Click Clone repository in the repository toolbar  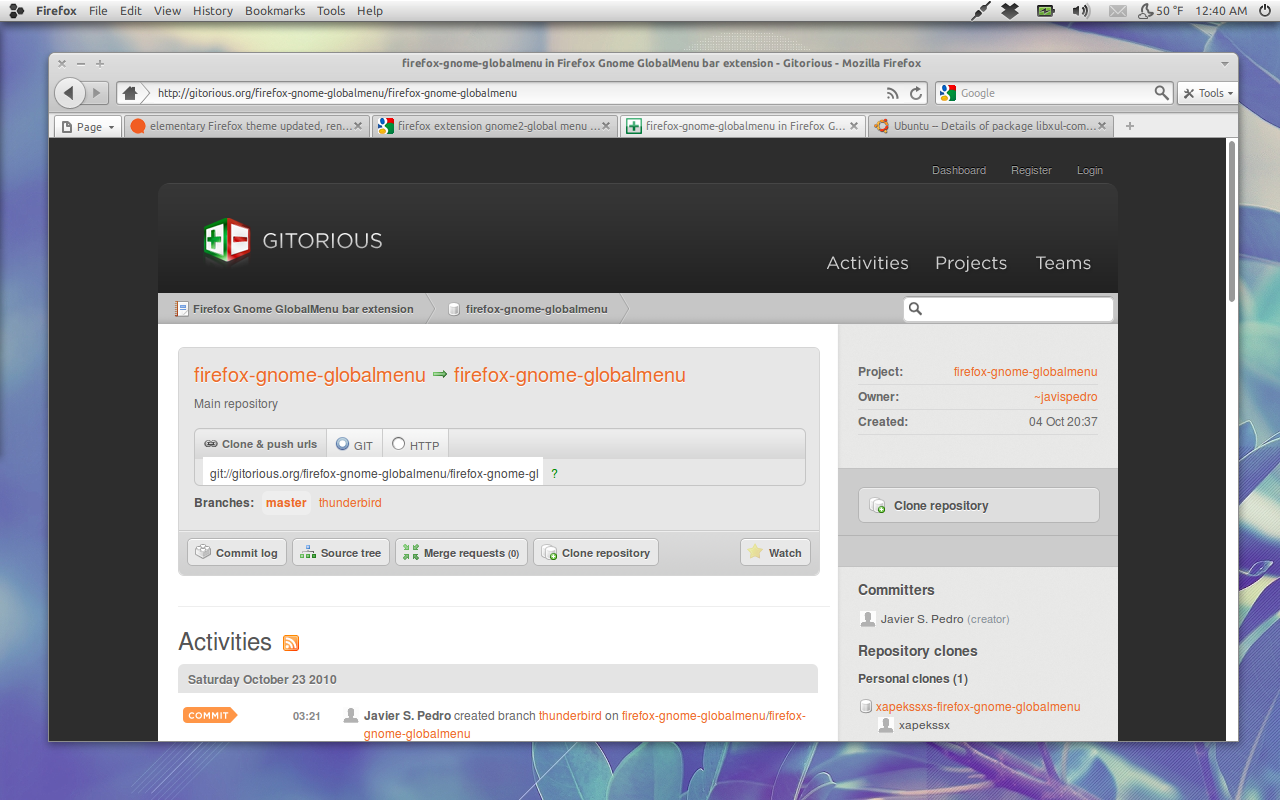(596, 553)
